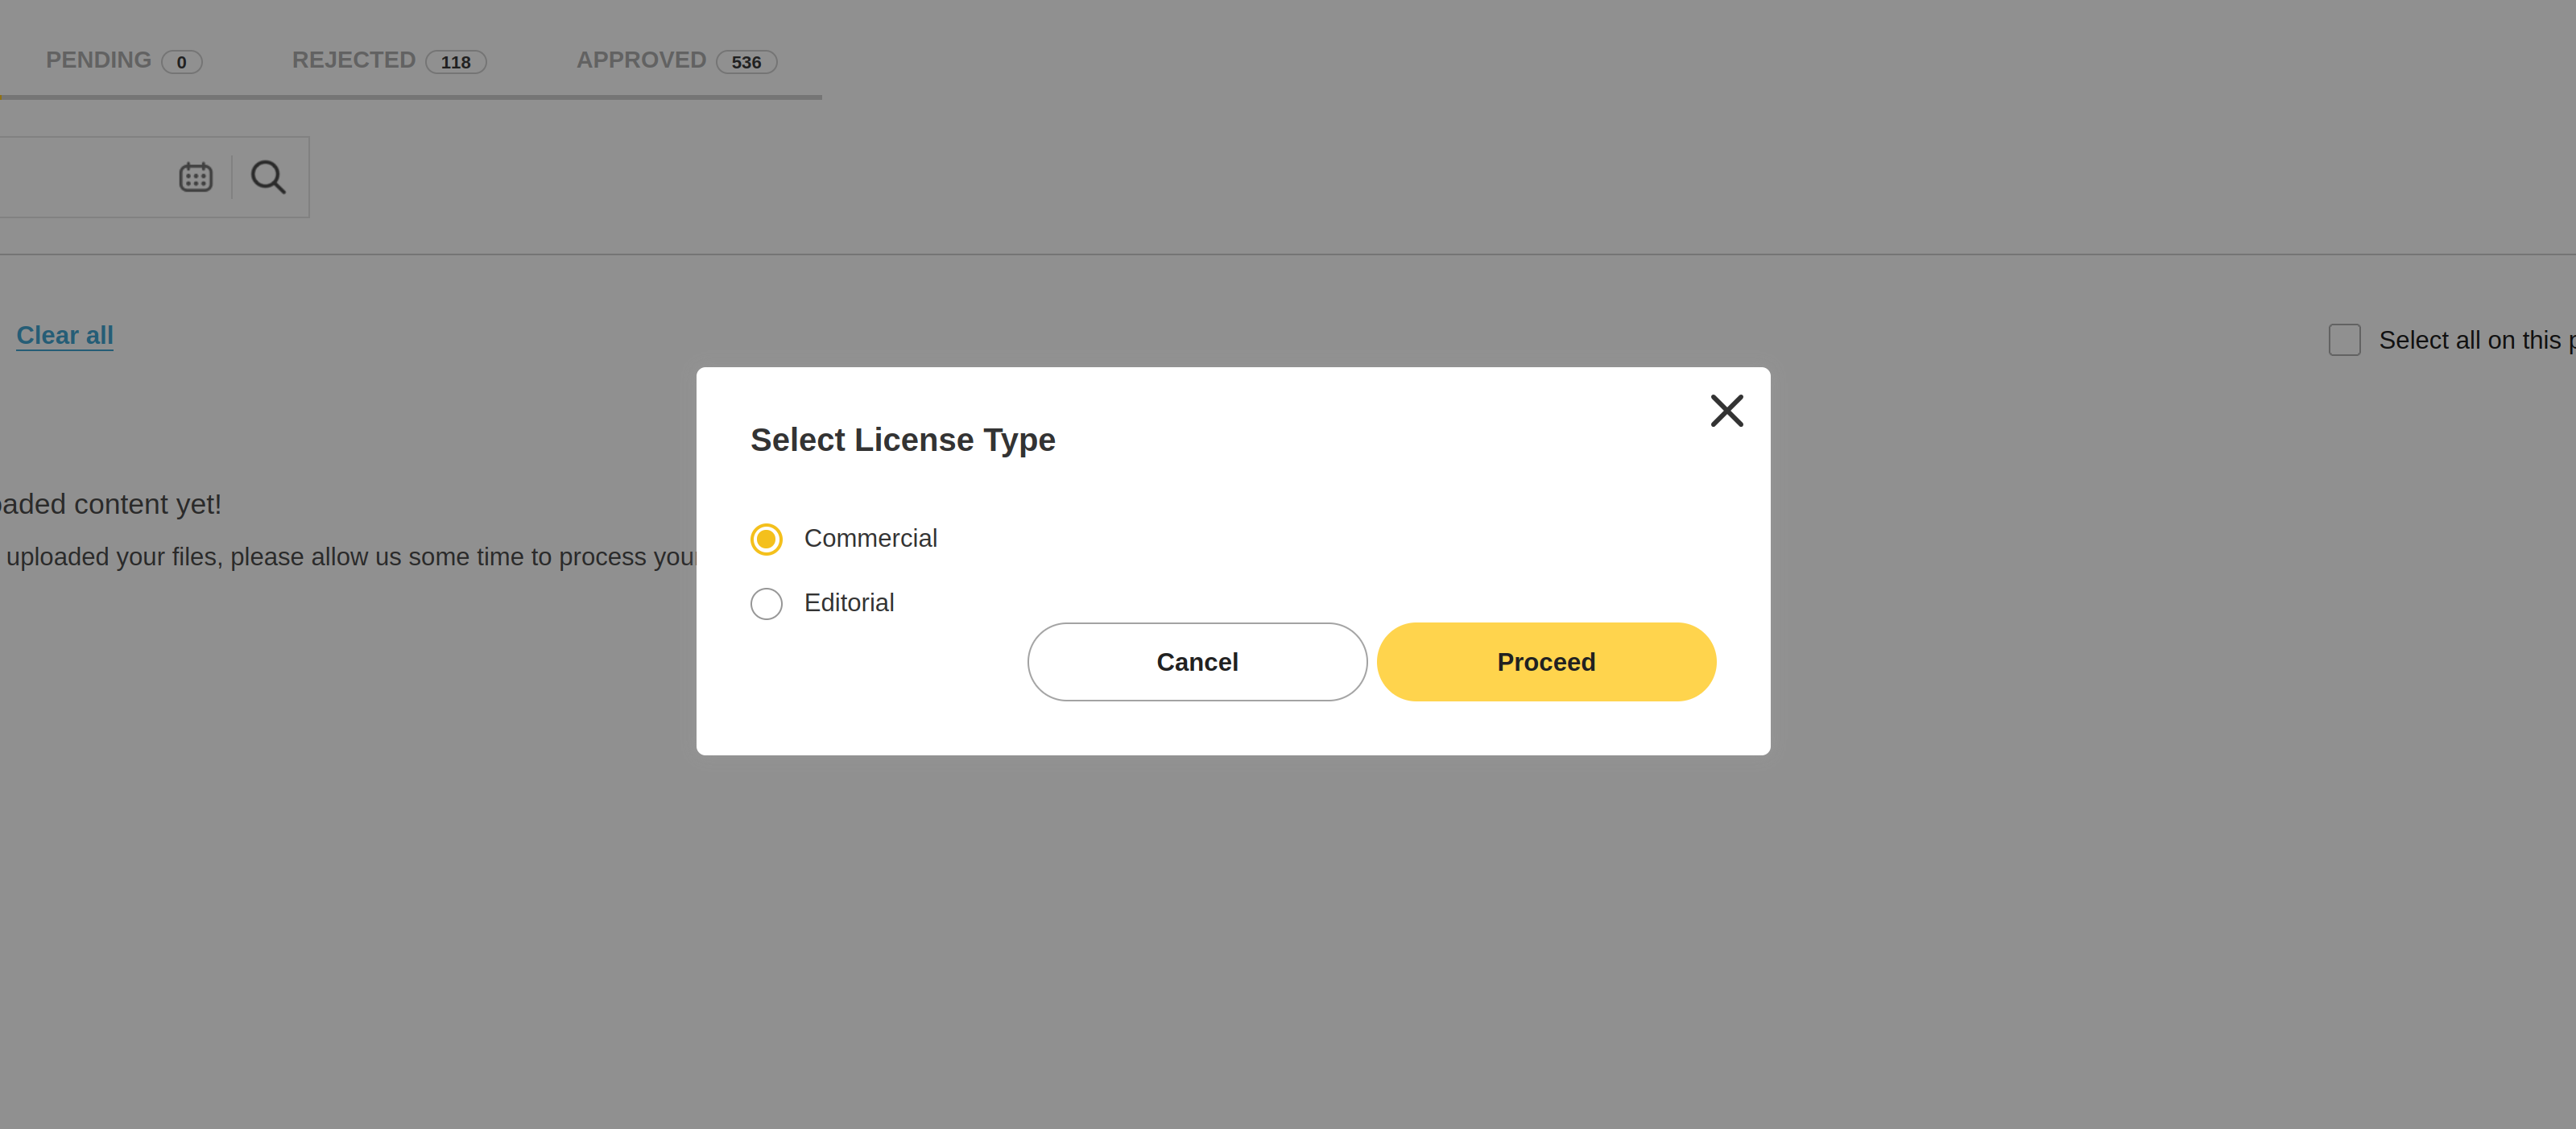The image size is (2576, 1129).
Task: View the APPROVED tab
Action: (x=641, y=61)
